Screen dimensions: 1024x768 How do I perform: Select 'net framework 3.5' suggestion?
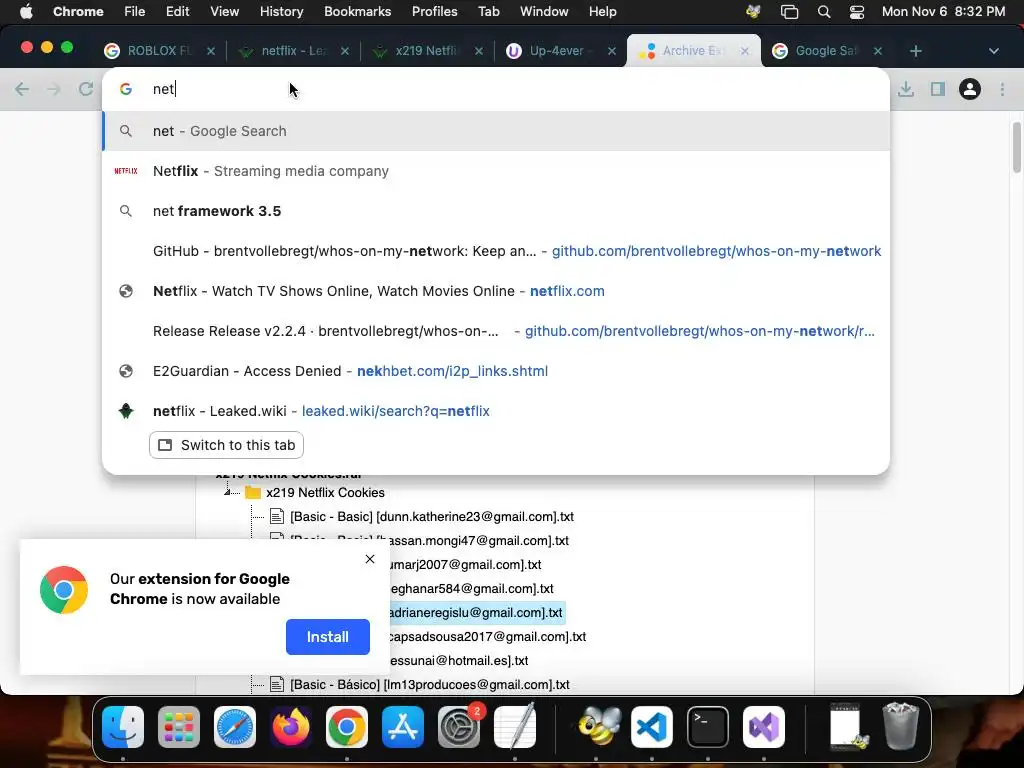pyautogui.click(x=496, y=211)
